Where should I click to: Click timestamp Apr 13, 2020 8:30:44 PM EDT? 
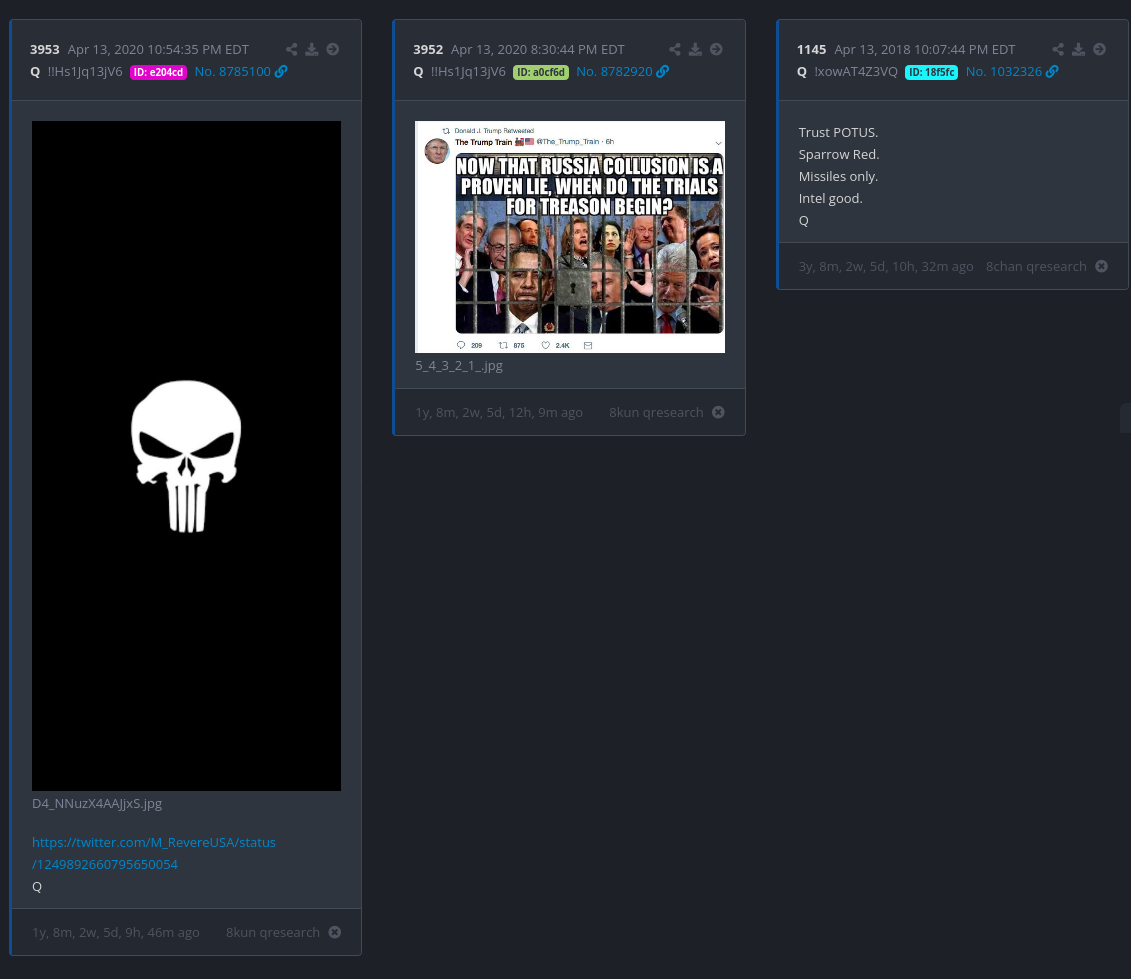(537, 49)
